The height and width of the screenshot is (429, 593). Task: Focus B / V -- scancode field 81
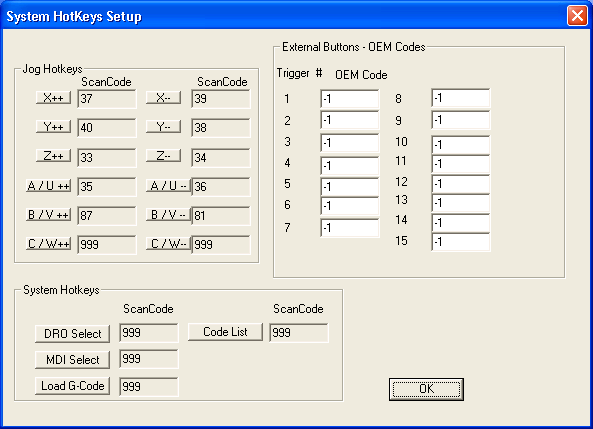point(221,216)
